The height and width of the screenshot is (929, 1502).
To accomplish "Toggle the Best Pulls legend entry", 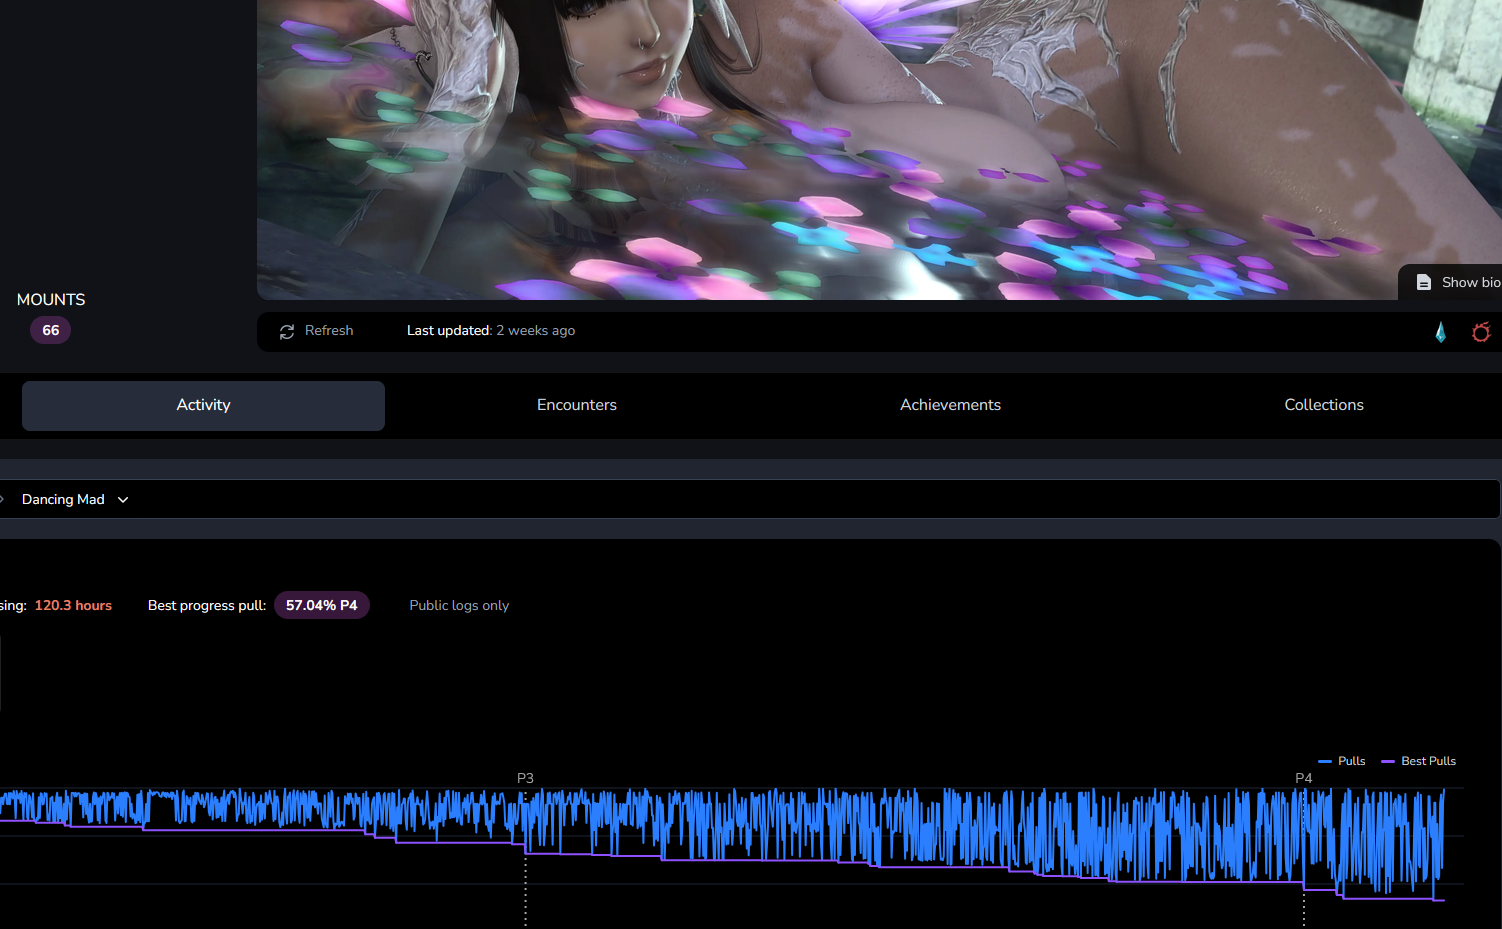I will 1418,761.
